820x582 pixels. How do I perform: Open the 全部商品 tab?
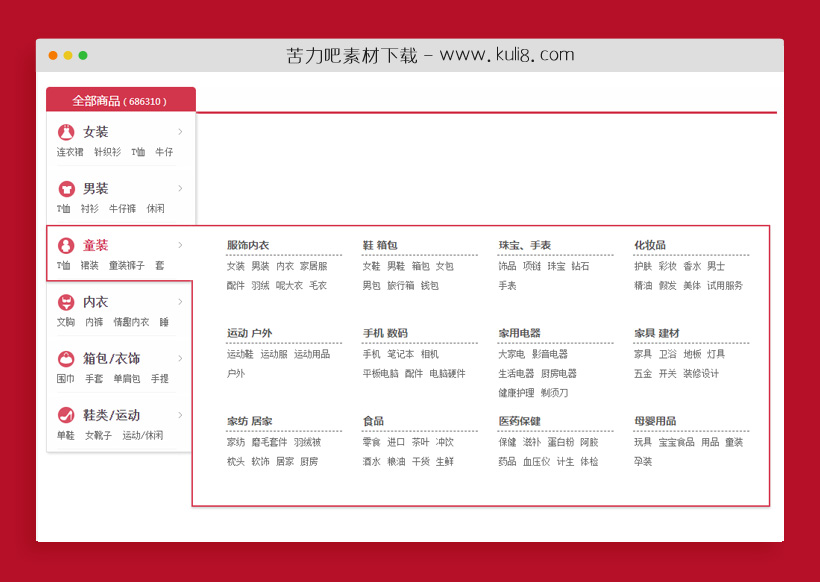click(x=120, y=101)
